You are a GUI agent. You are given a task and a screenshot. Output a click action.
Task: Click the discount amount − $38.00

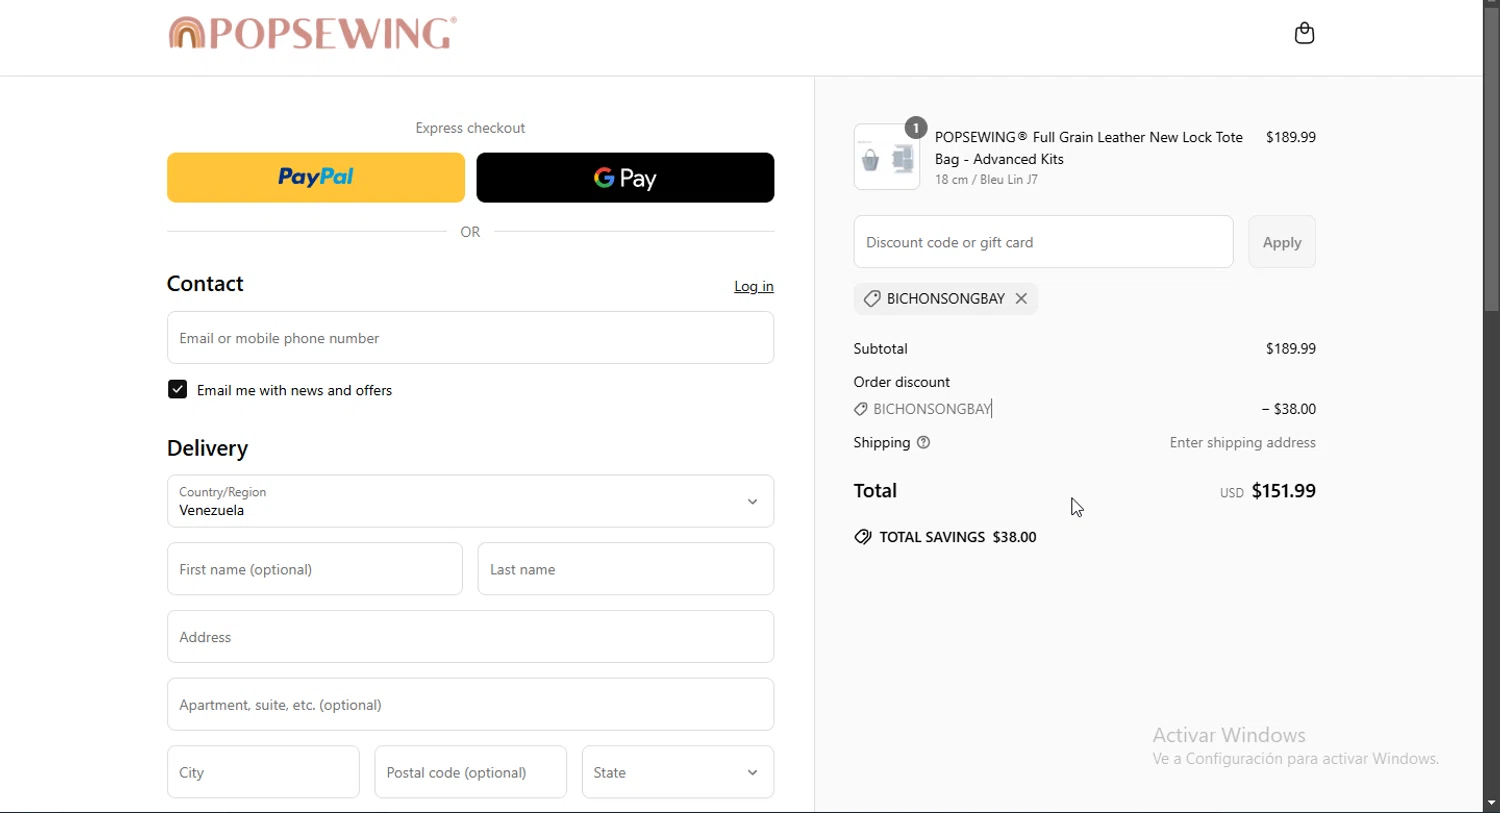coord(1289,409)
